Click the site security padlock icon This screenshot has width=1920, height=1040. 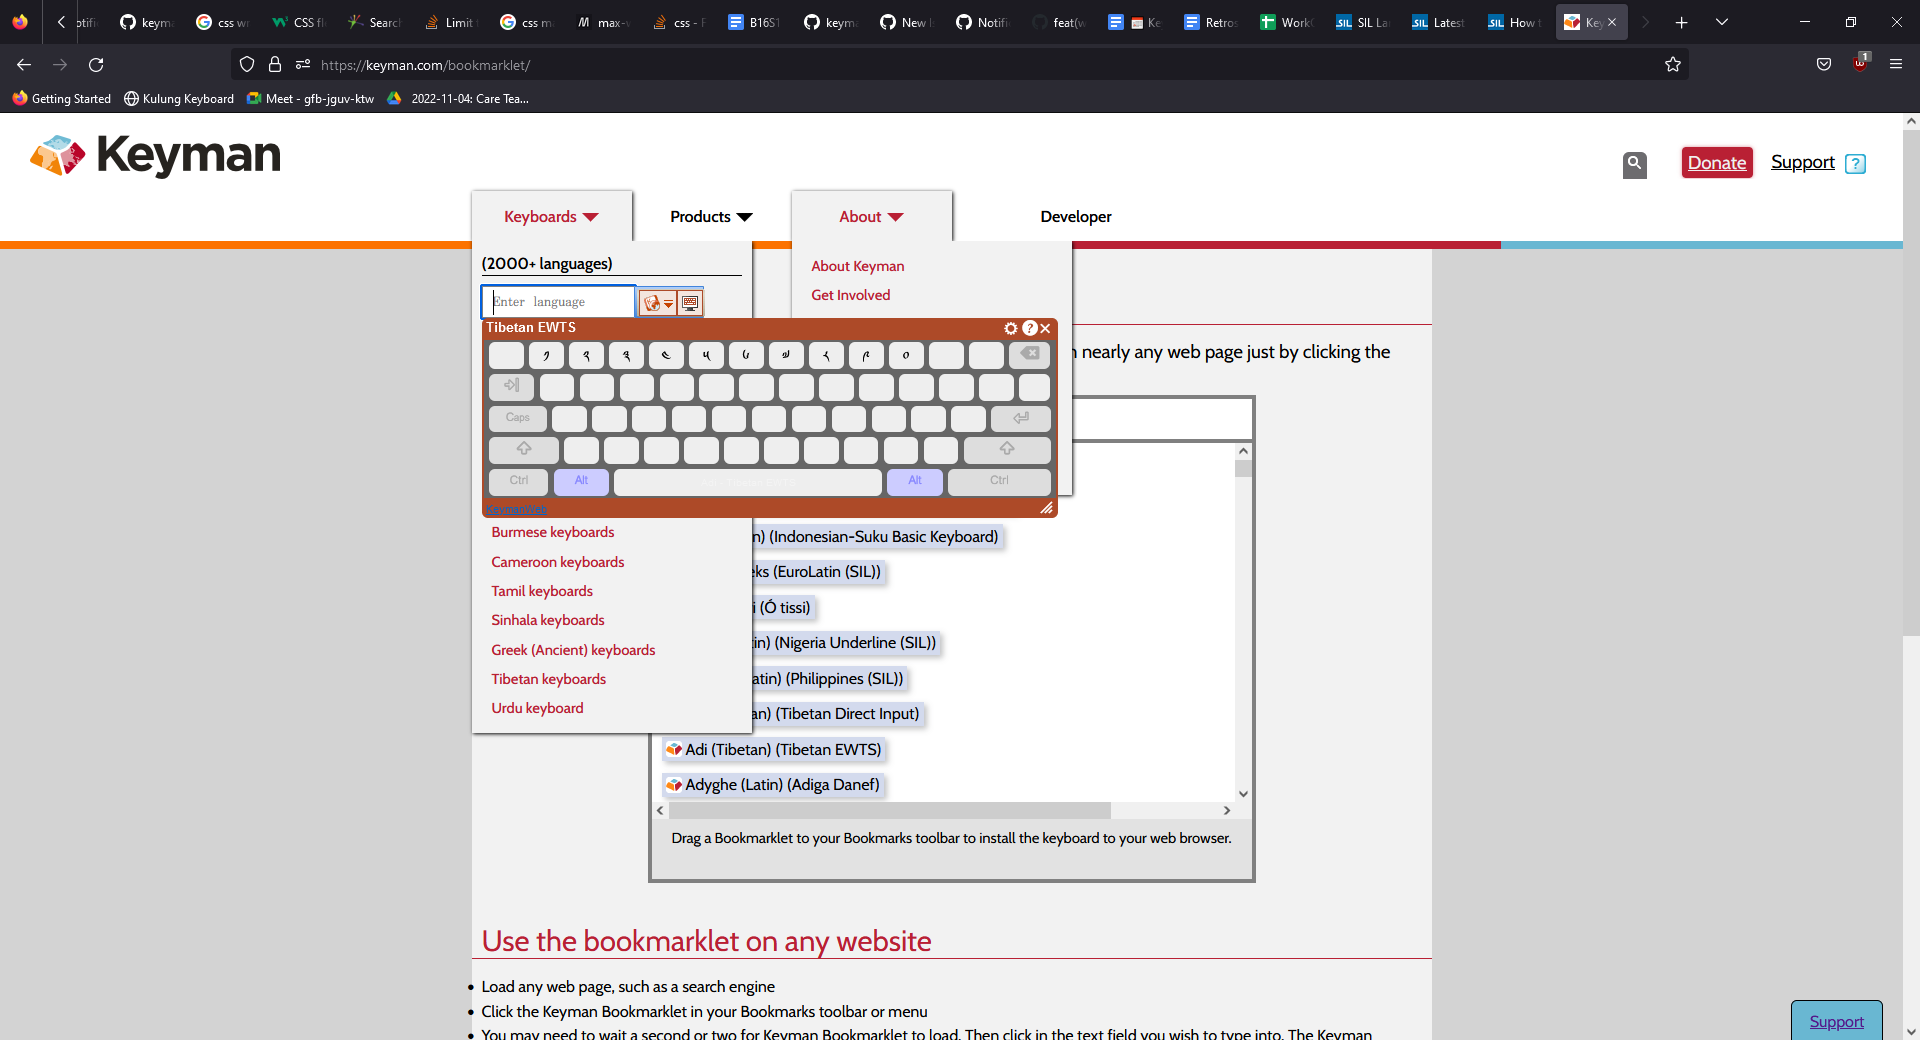tap(275, 65)
